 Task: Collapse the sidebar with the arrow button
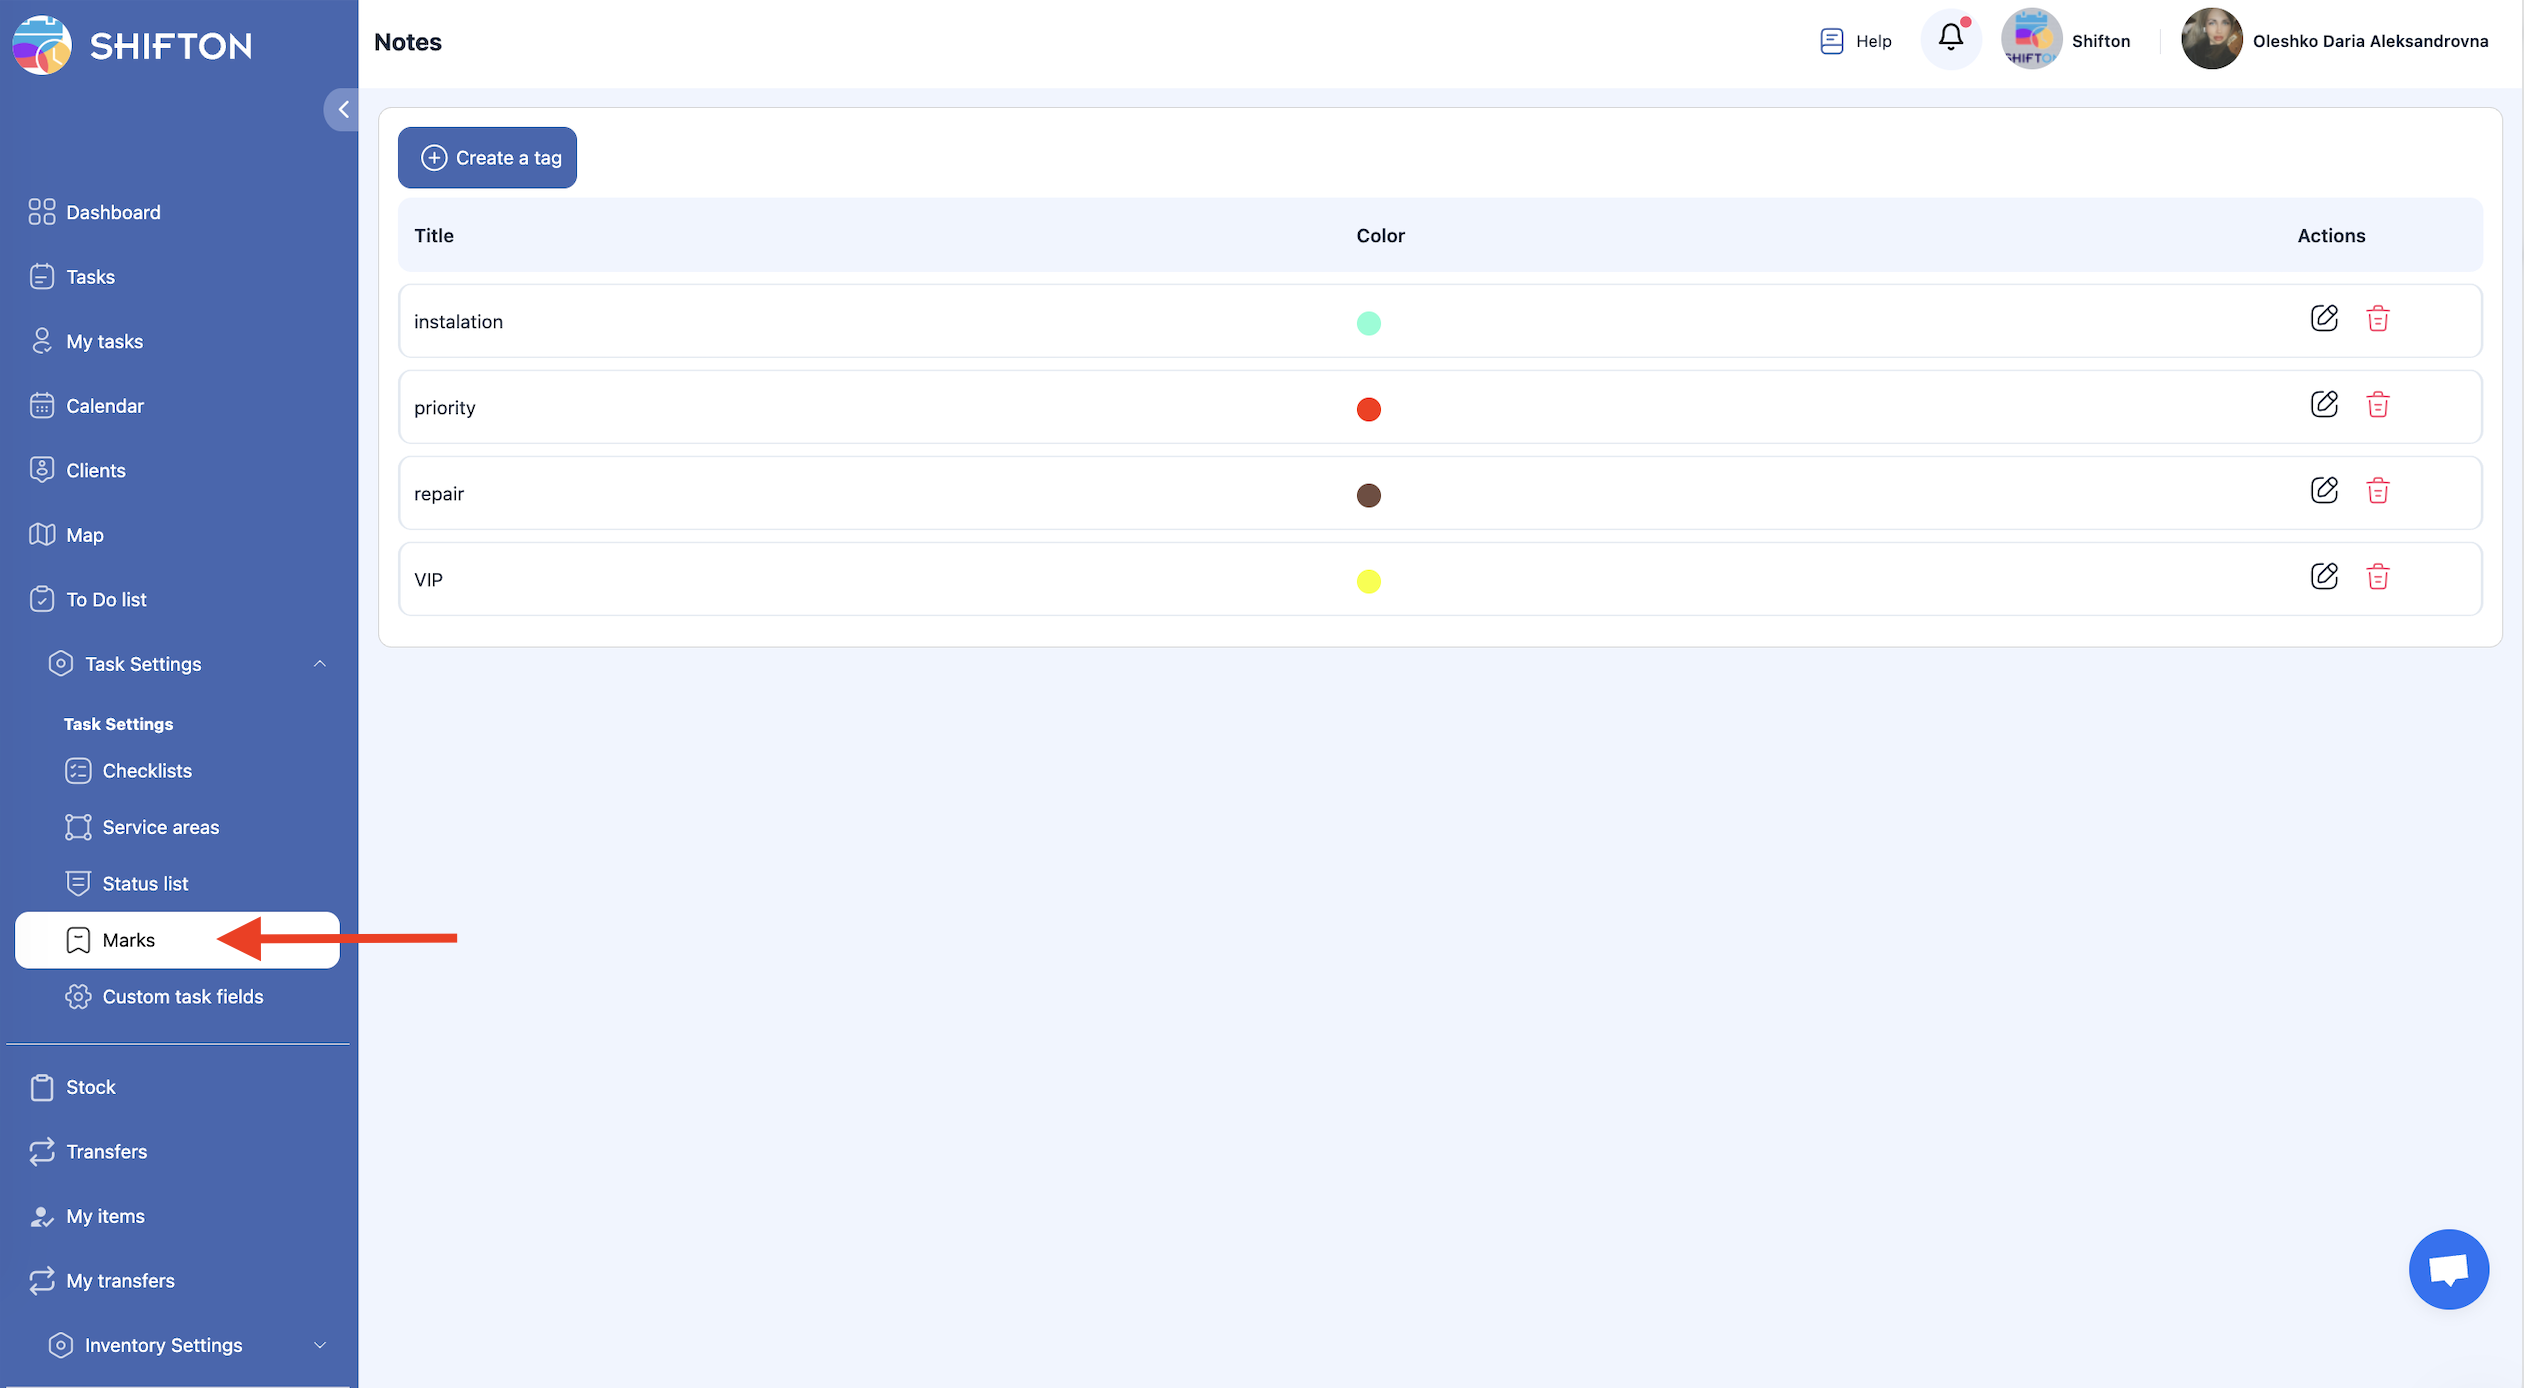pos(342,109)
